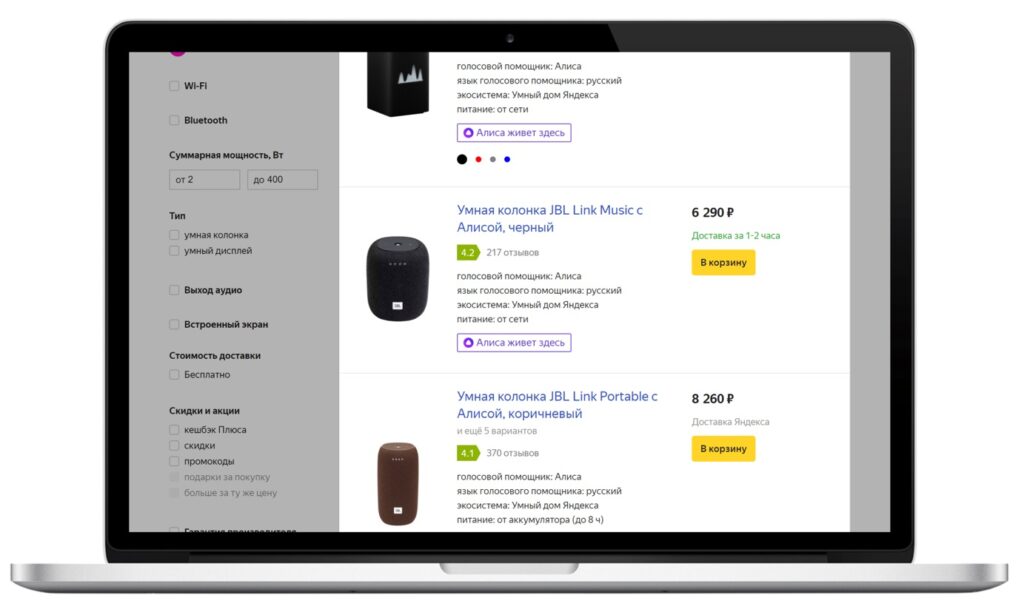
Task: Toggle the Bluetooth filter checkbox
Action: [174, 120]
